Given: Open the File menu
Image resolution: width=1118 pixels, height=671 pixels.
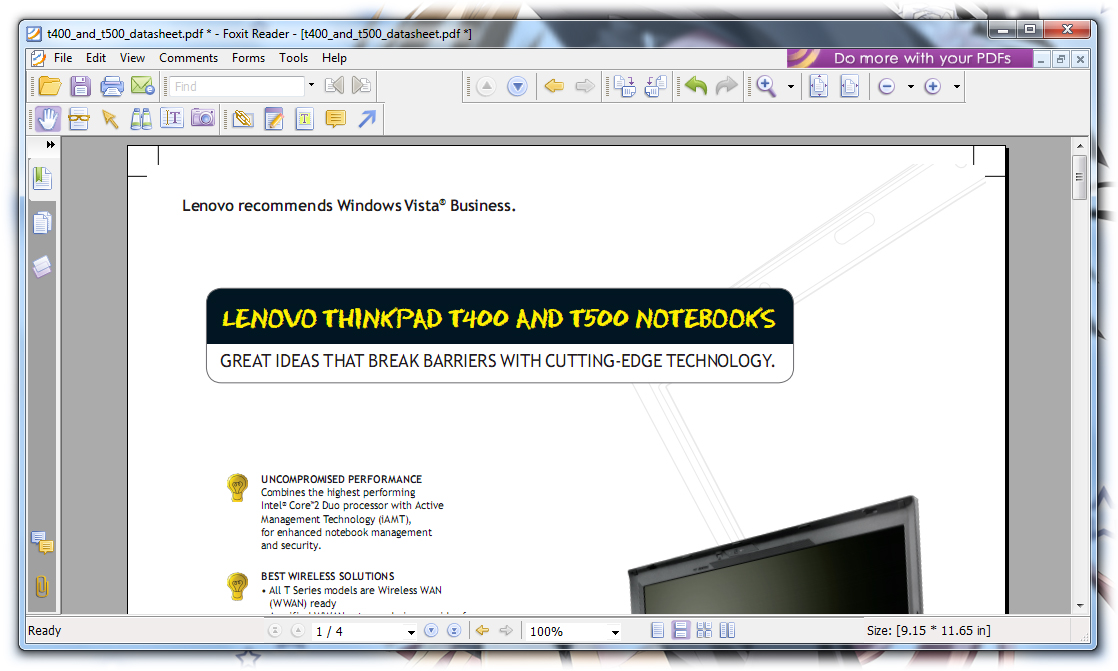Looking at the screenshot, I should [63, 58].
